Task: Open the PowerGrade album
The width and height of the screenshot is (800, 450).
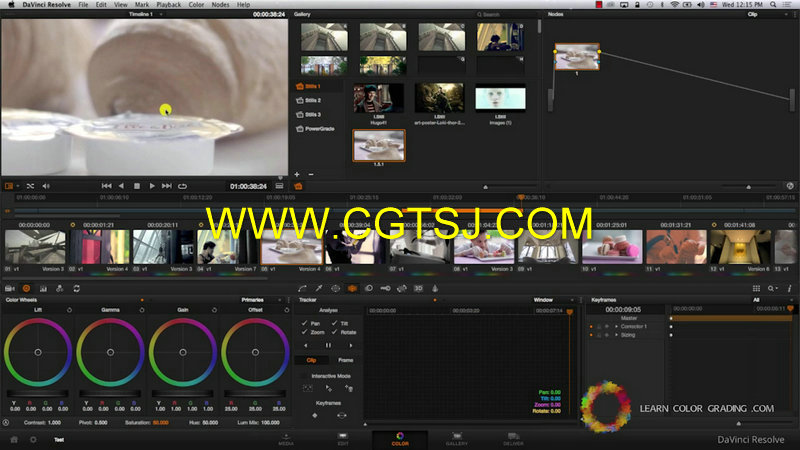Action: (x=319, y=129)
